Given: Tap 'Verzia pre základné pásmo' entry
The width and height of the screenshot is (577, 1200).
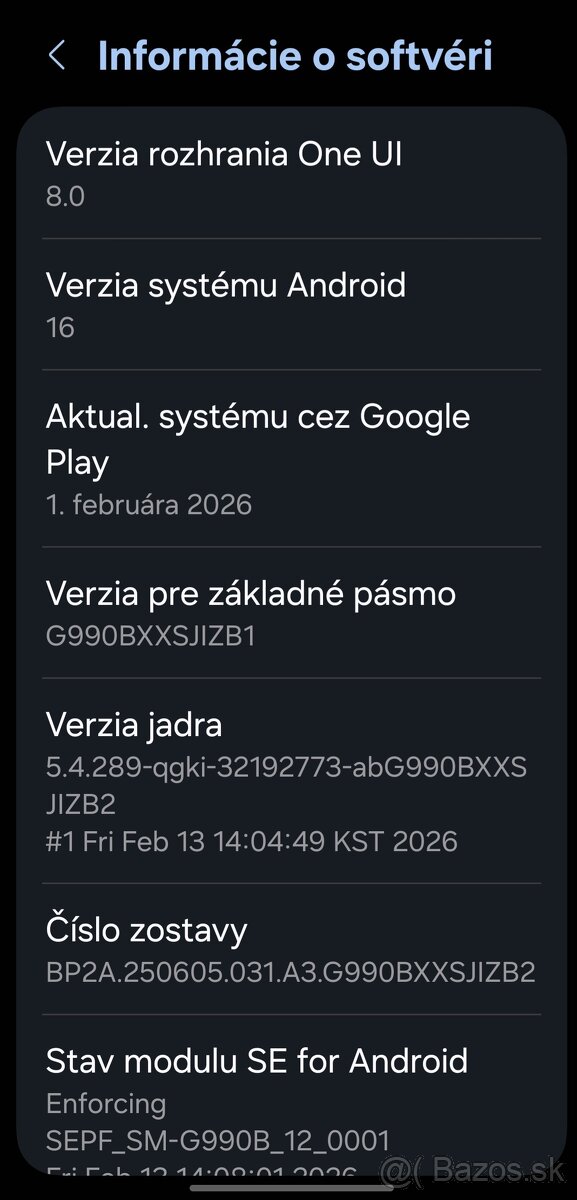Looking at the screenshot, I should (x=251, y=593).
